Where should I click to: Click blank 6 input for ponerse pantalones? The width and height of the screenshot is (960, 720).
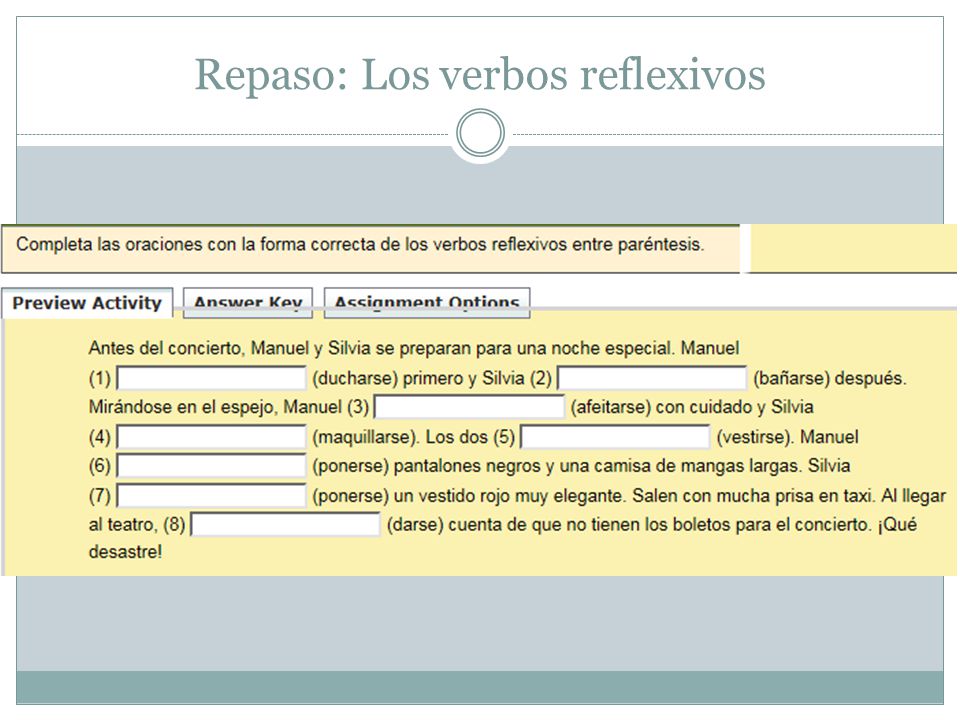[x=211, y=466]
